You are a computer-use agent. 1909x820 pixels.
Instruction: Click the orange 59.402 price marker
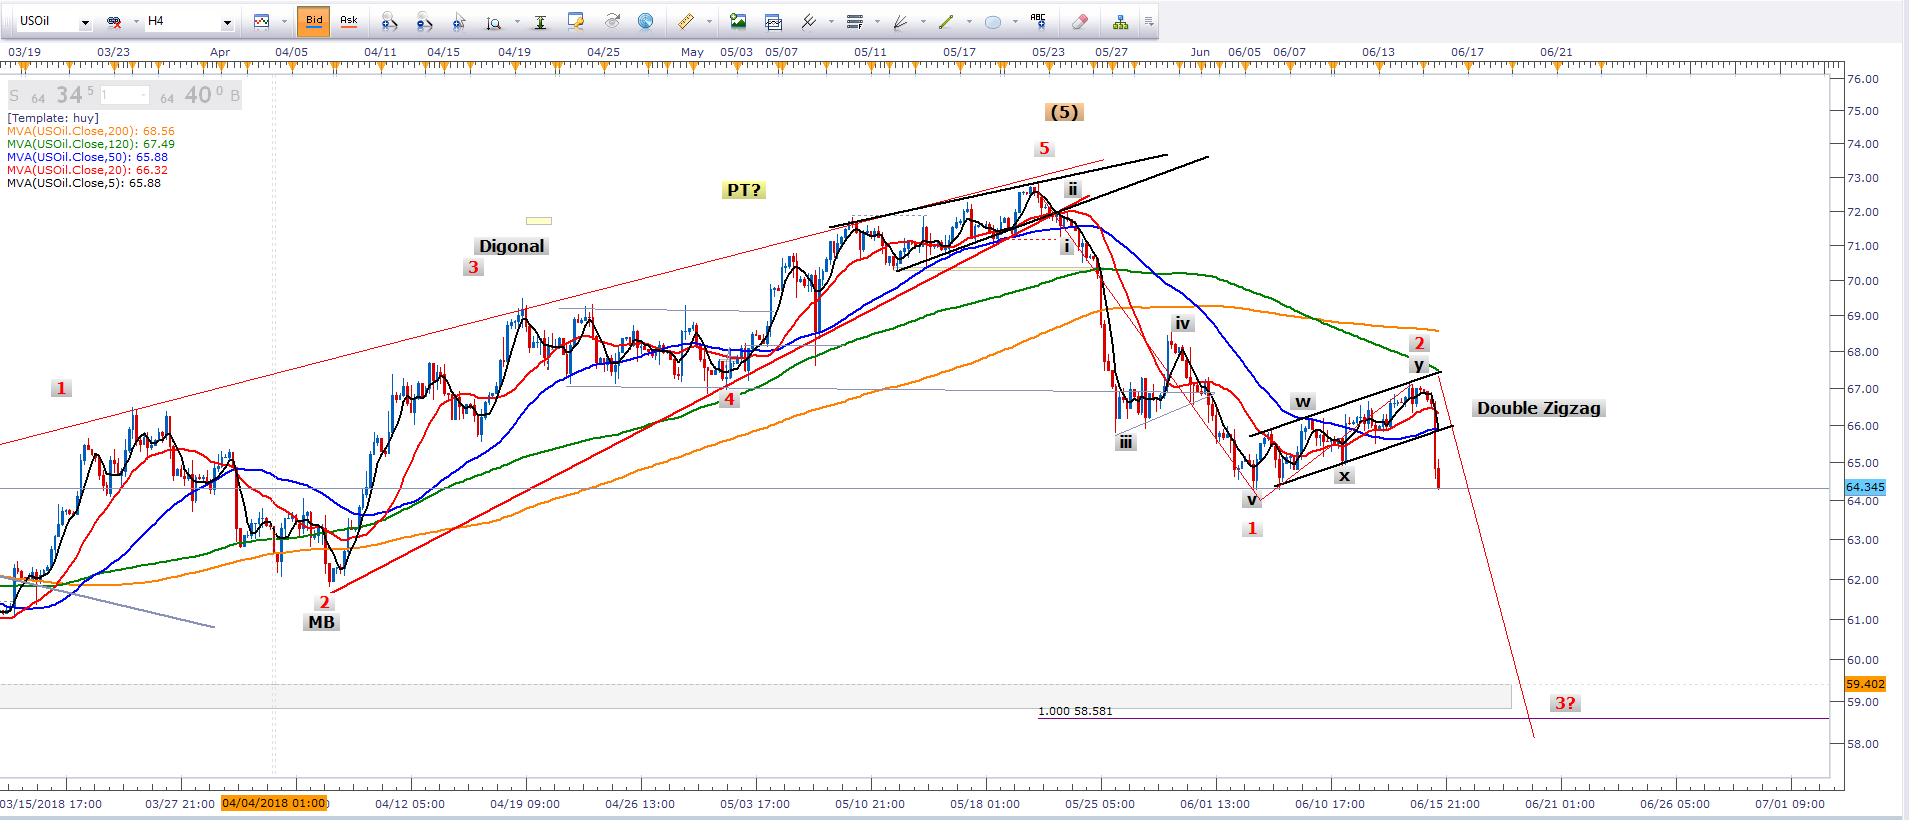[x=1865, y=684]
